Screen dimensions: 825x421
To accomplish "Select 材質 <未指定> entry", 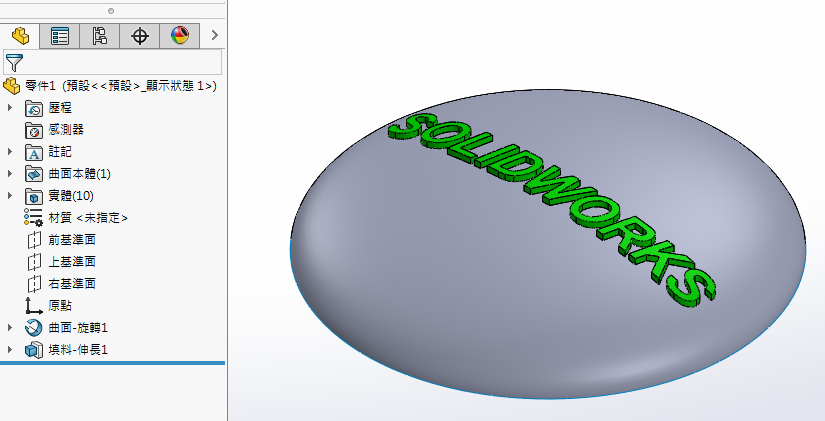I will (x=88, y=218).
